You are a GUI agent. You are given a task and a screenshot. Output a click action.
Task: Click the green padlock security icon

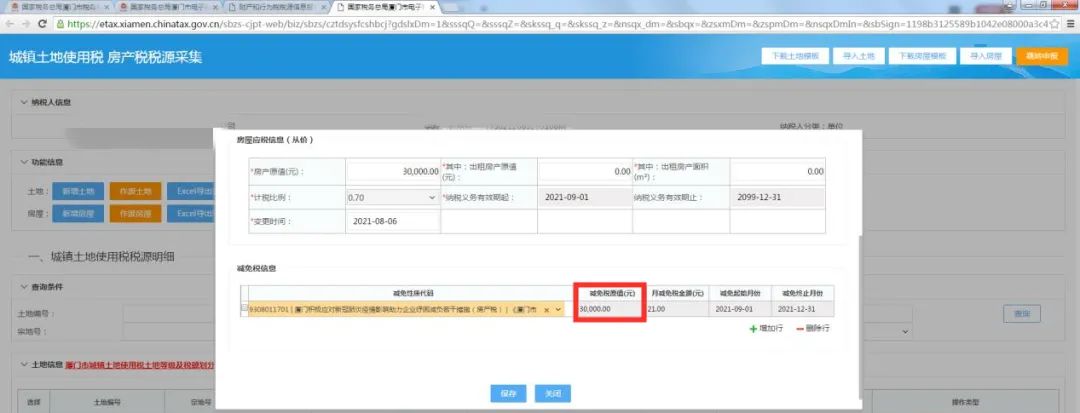(x=61, y=23)
